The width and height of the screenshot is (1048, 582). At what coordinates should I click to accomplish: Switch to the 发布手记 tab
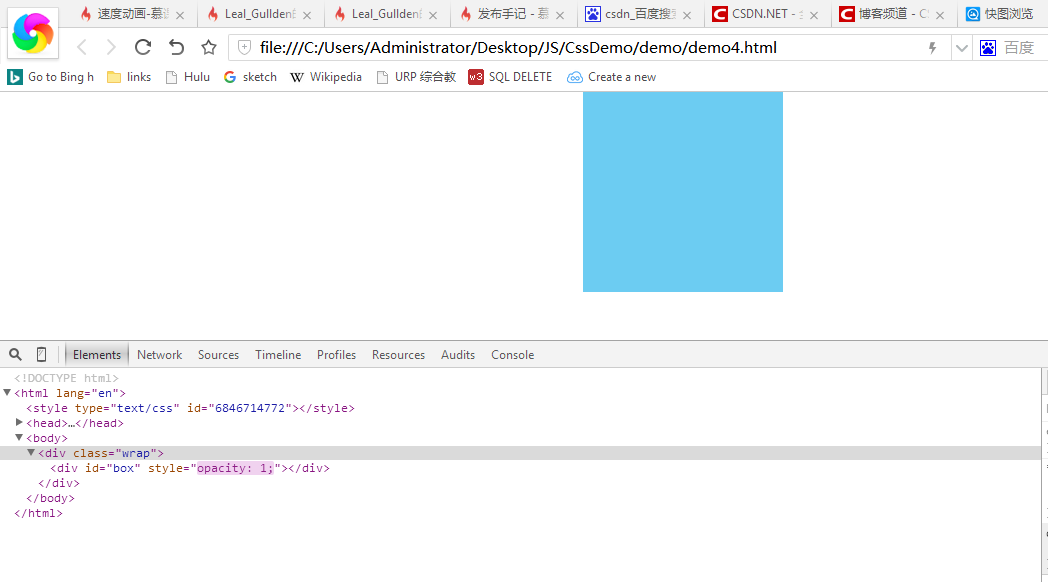click(x=513, y=14)
